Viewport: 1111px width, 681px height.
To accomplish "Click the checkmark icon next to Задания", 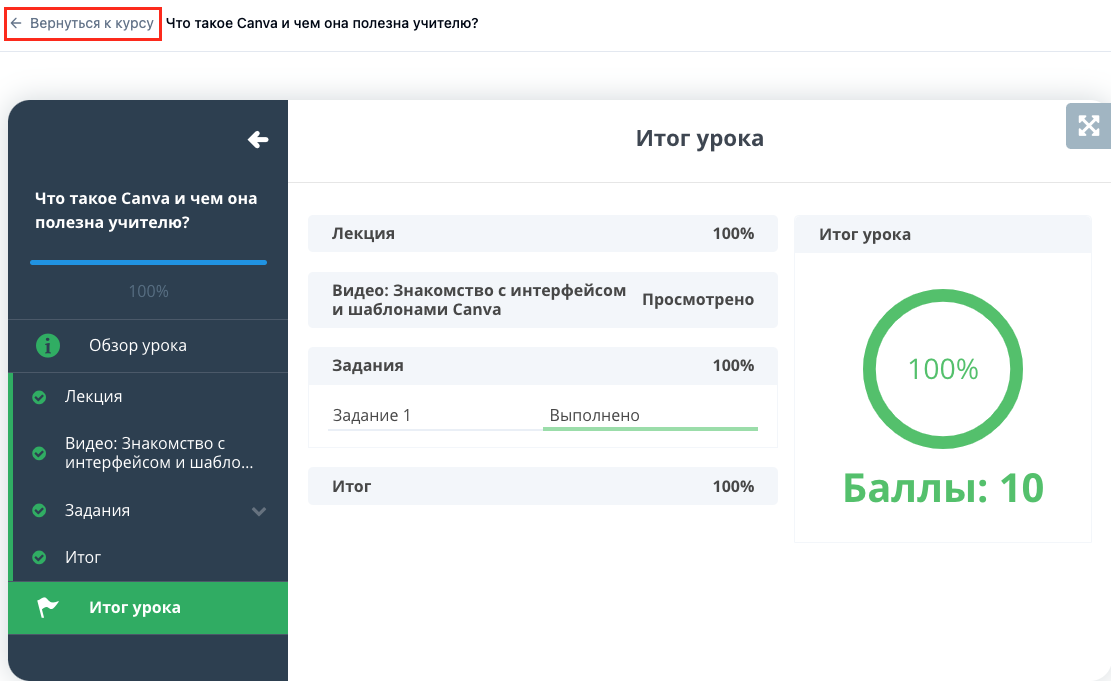I will [39, 510].
